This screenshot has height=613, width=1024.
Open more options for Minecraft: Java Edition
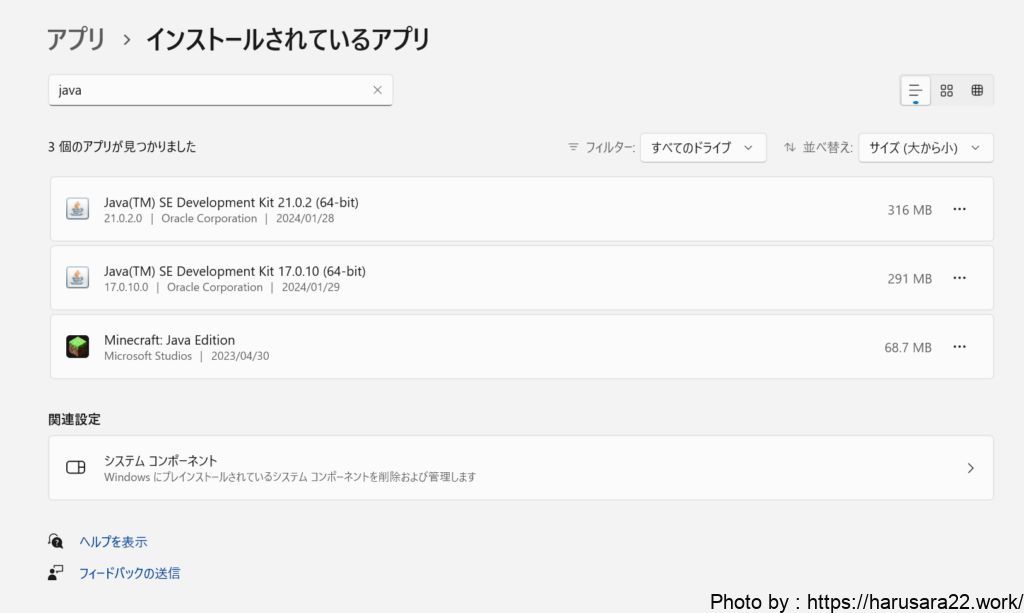click(x=959, y=347)
